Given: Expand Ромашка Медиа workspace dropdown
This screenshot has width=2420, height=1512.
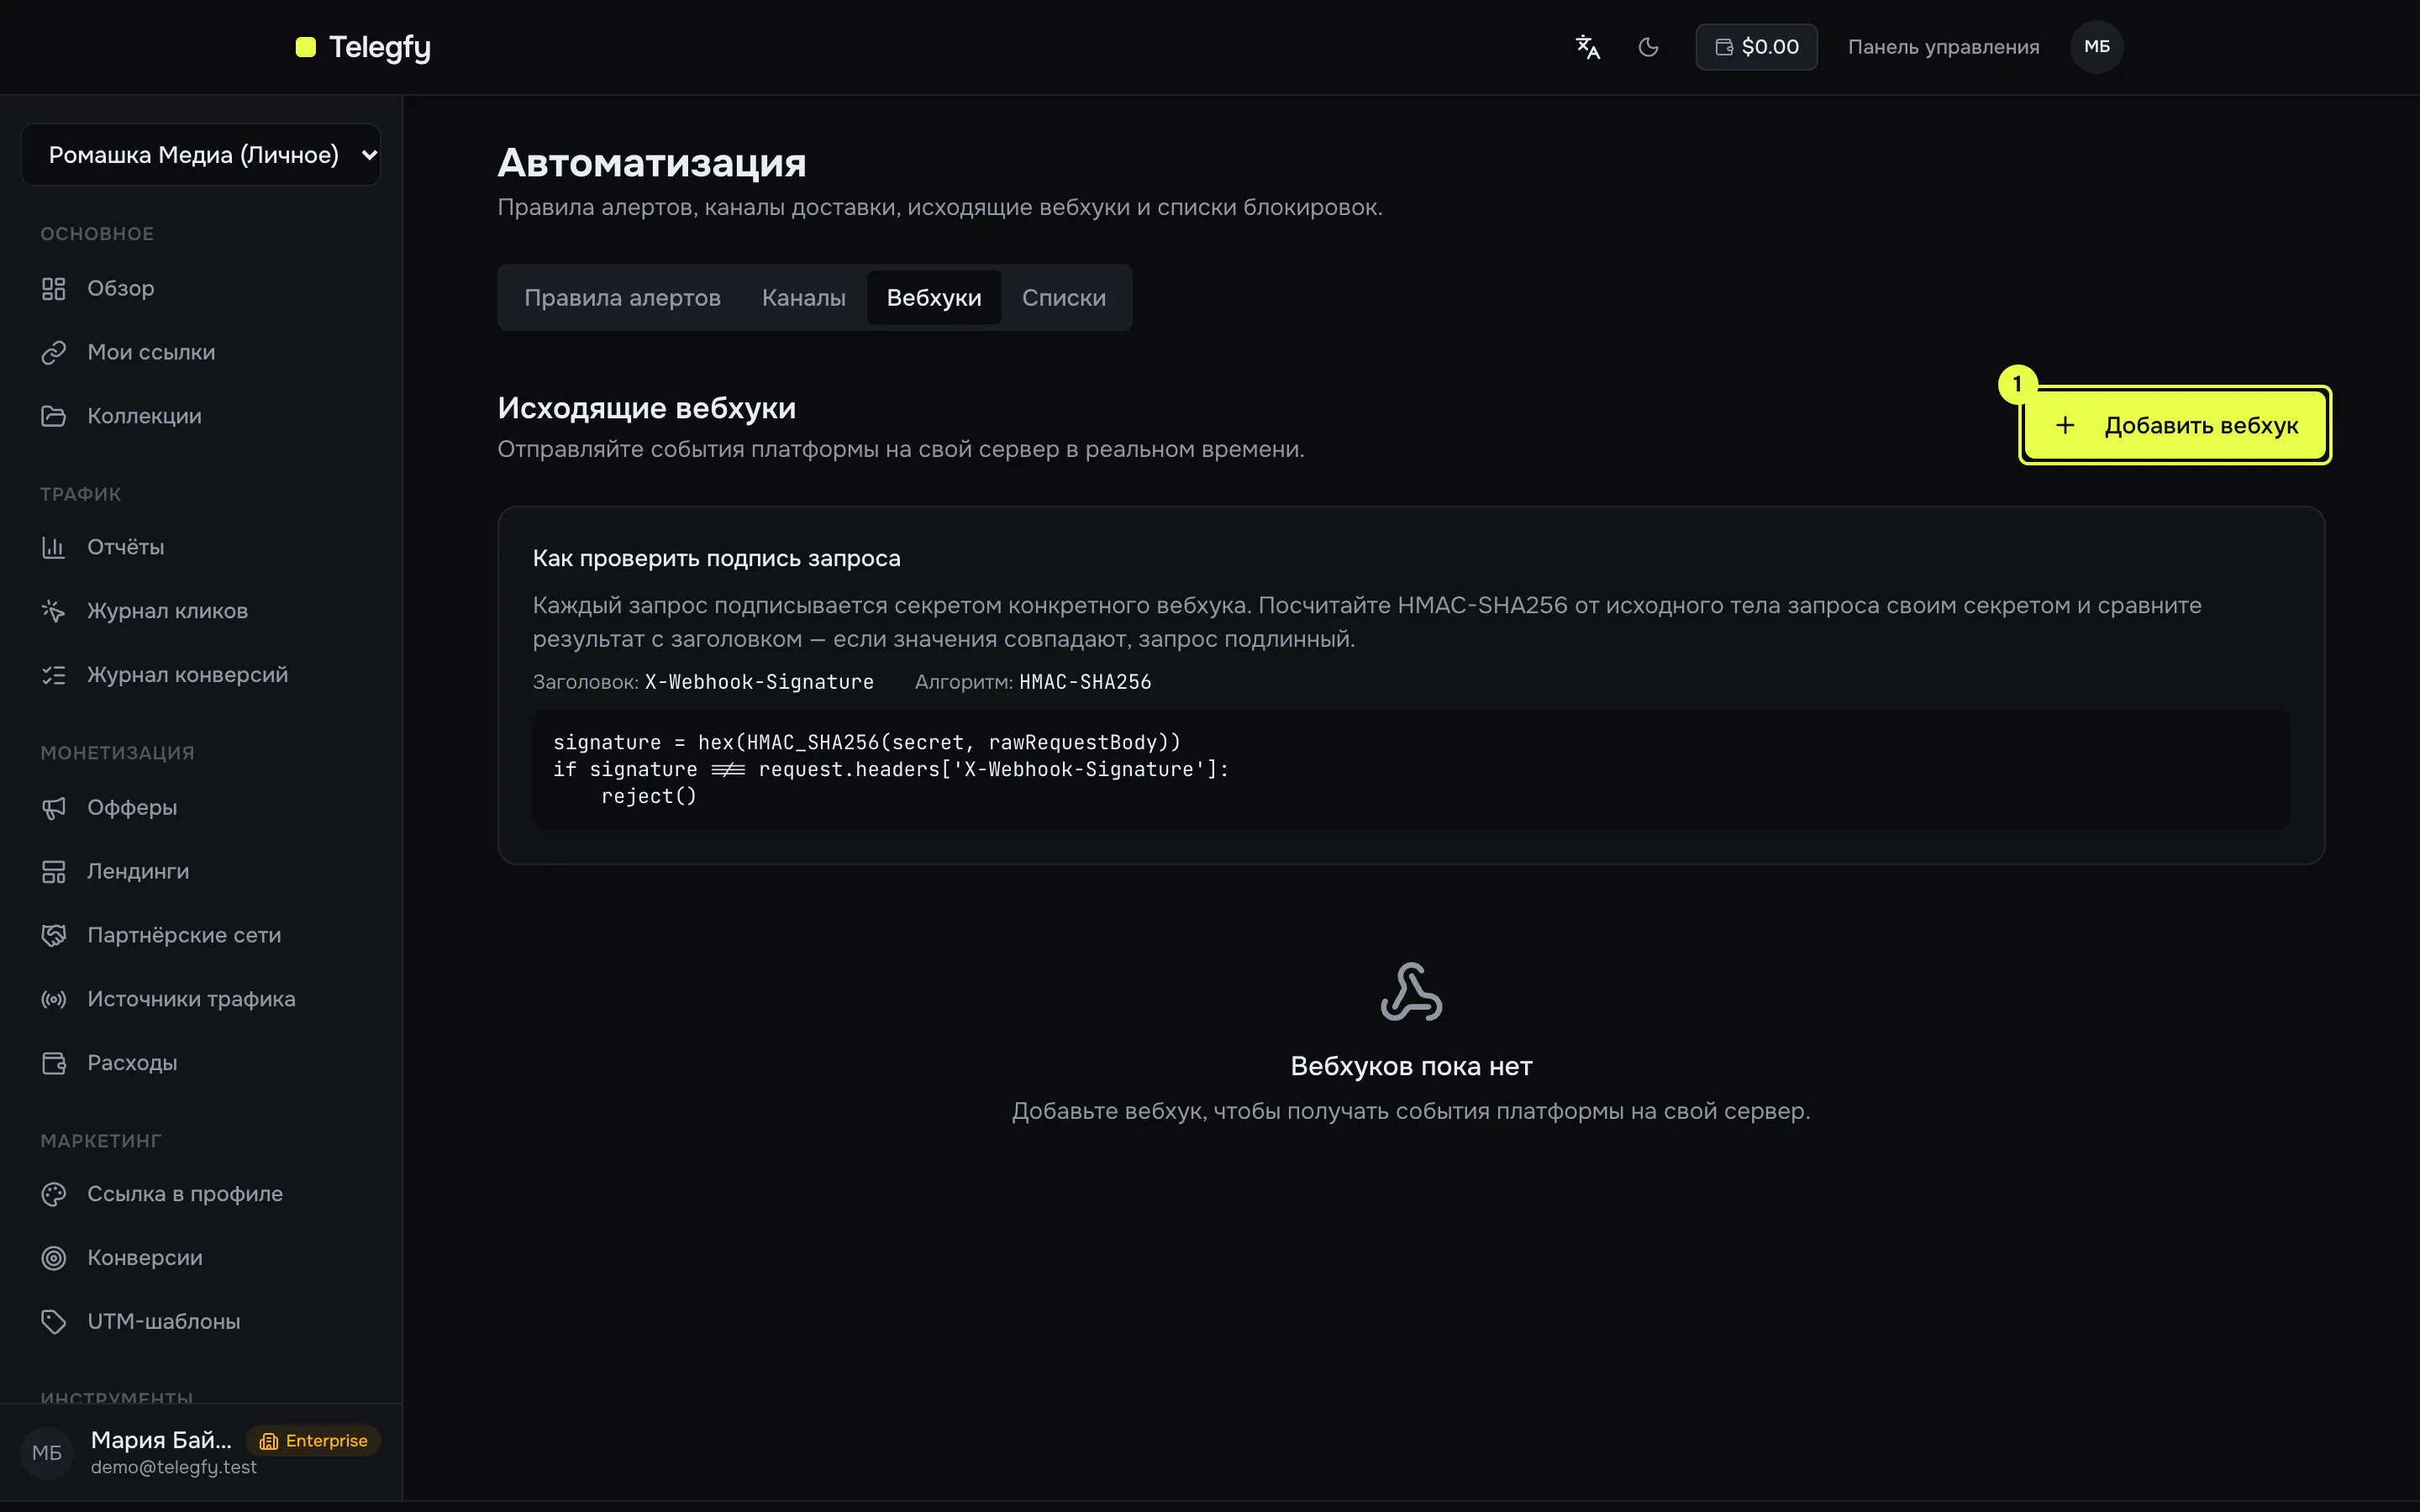Looking at the screenshot, I should pyautogui.click(x=201, y=155).
